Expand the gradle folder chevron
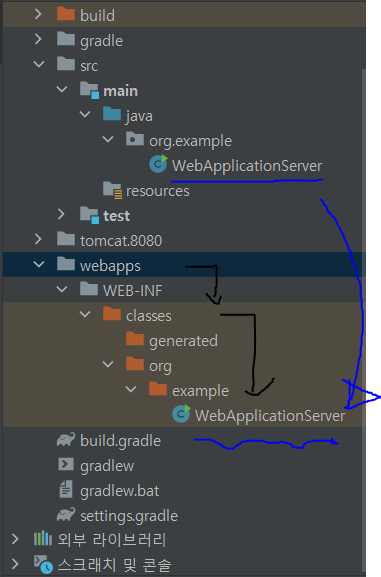381x577 pixels. [x=38, y=39]
